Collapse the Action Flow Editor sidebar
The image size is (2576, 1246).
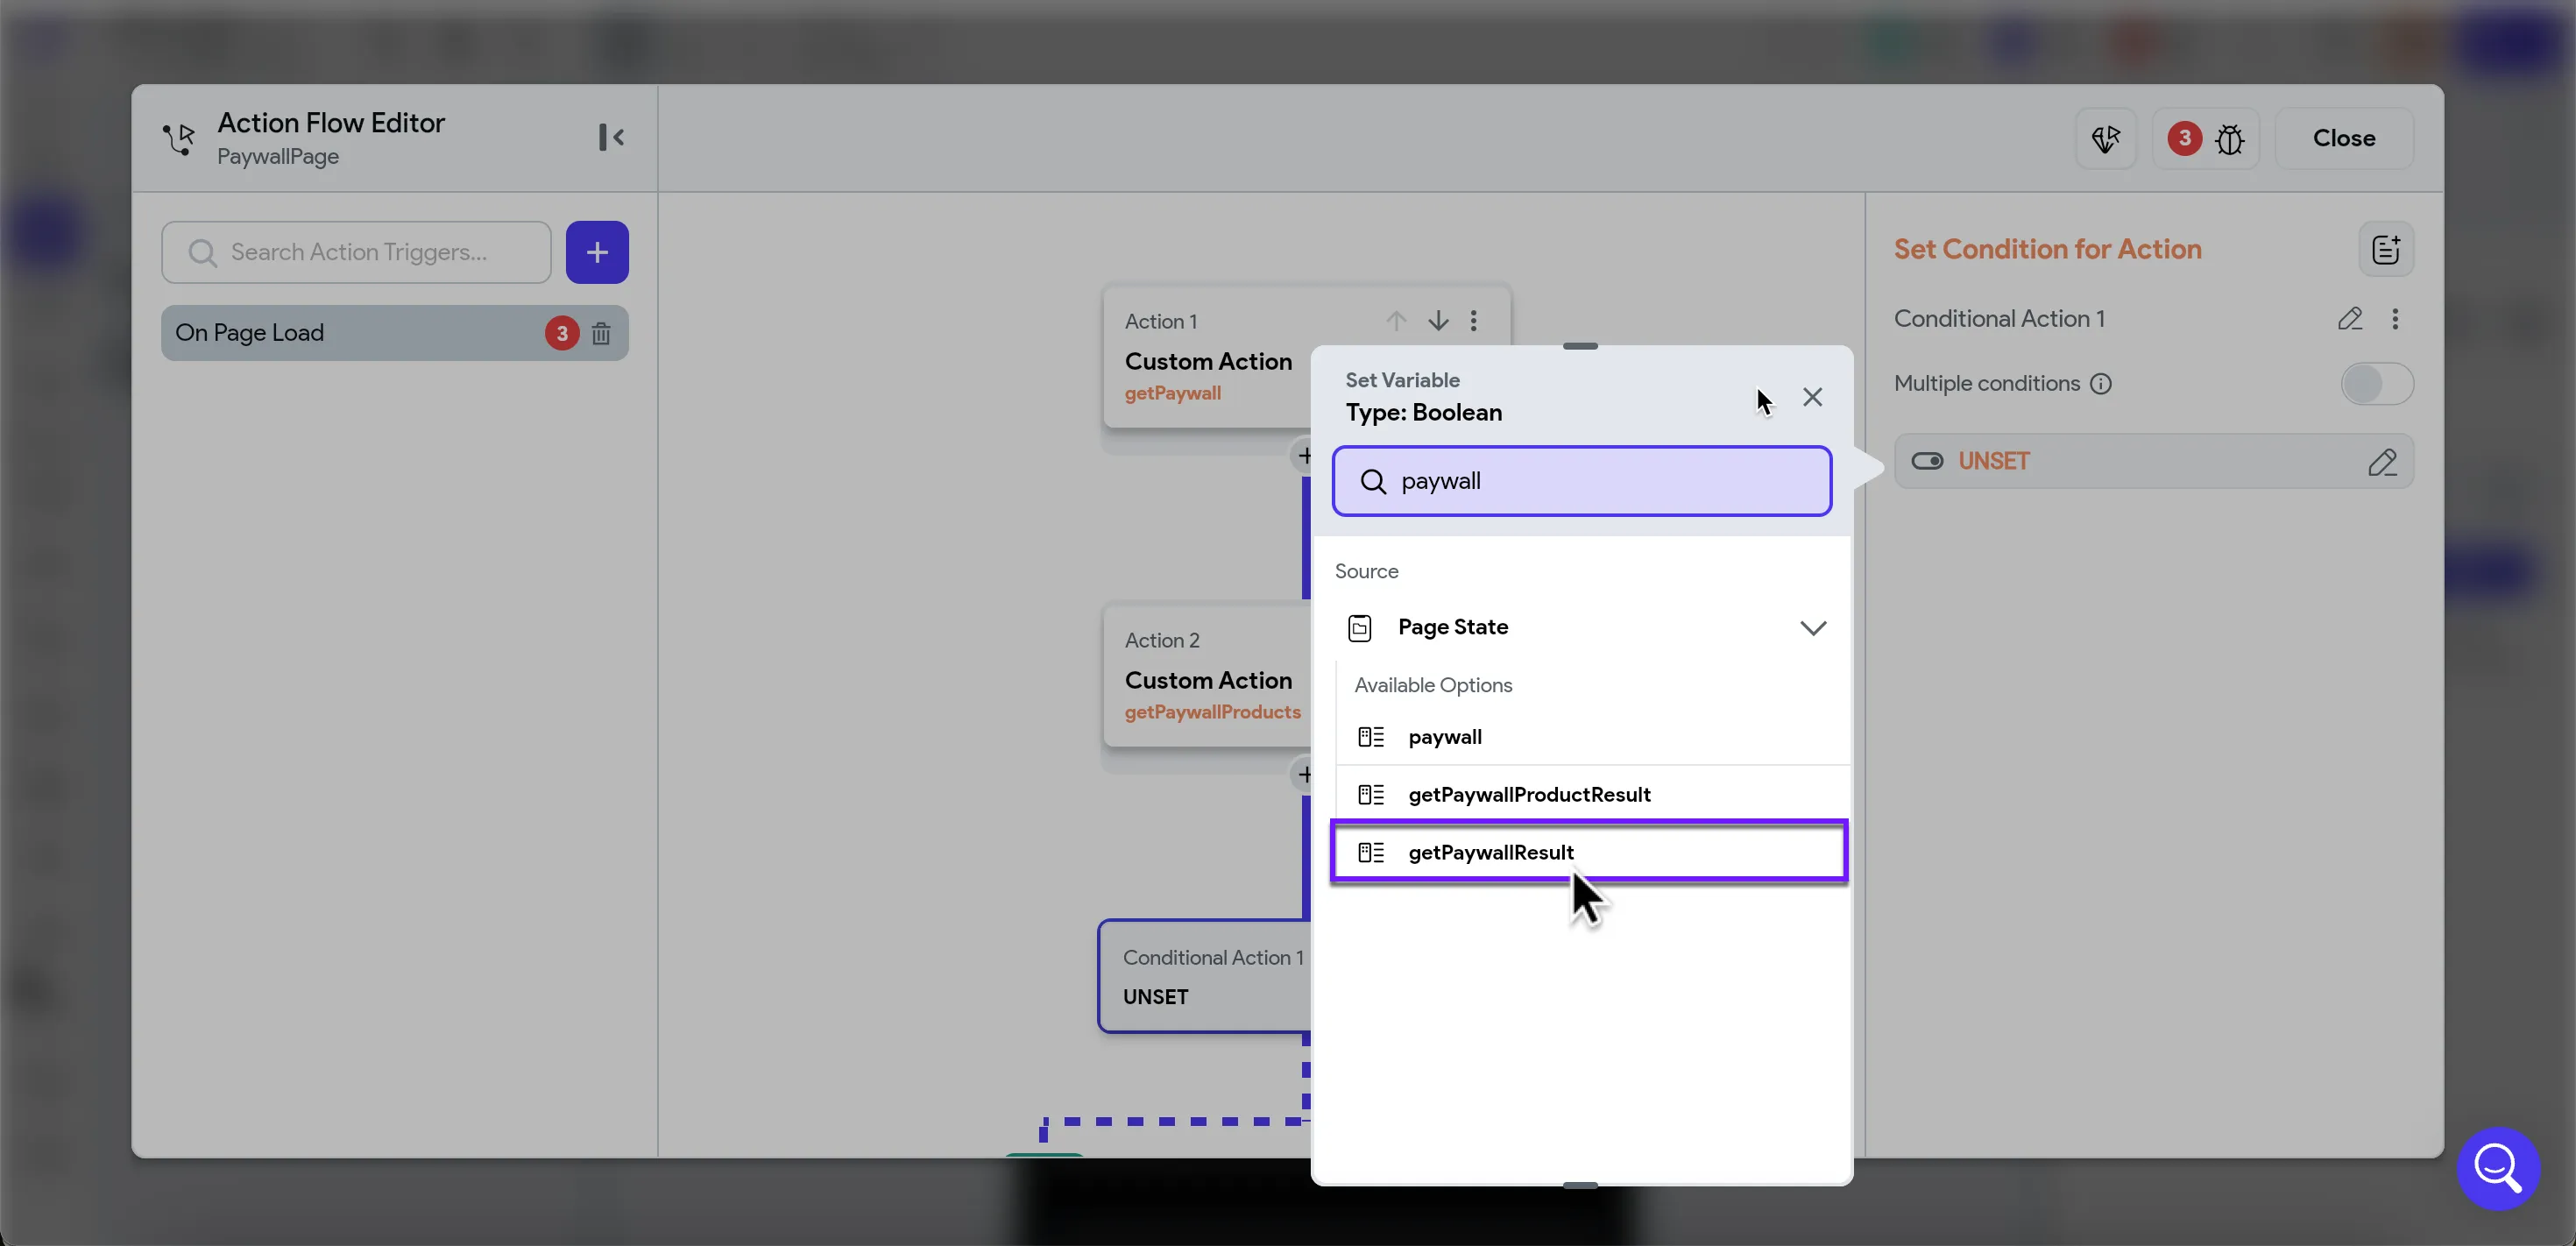point(611,137)
